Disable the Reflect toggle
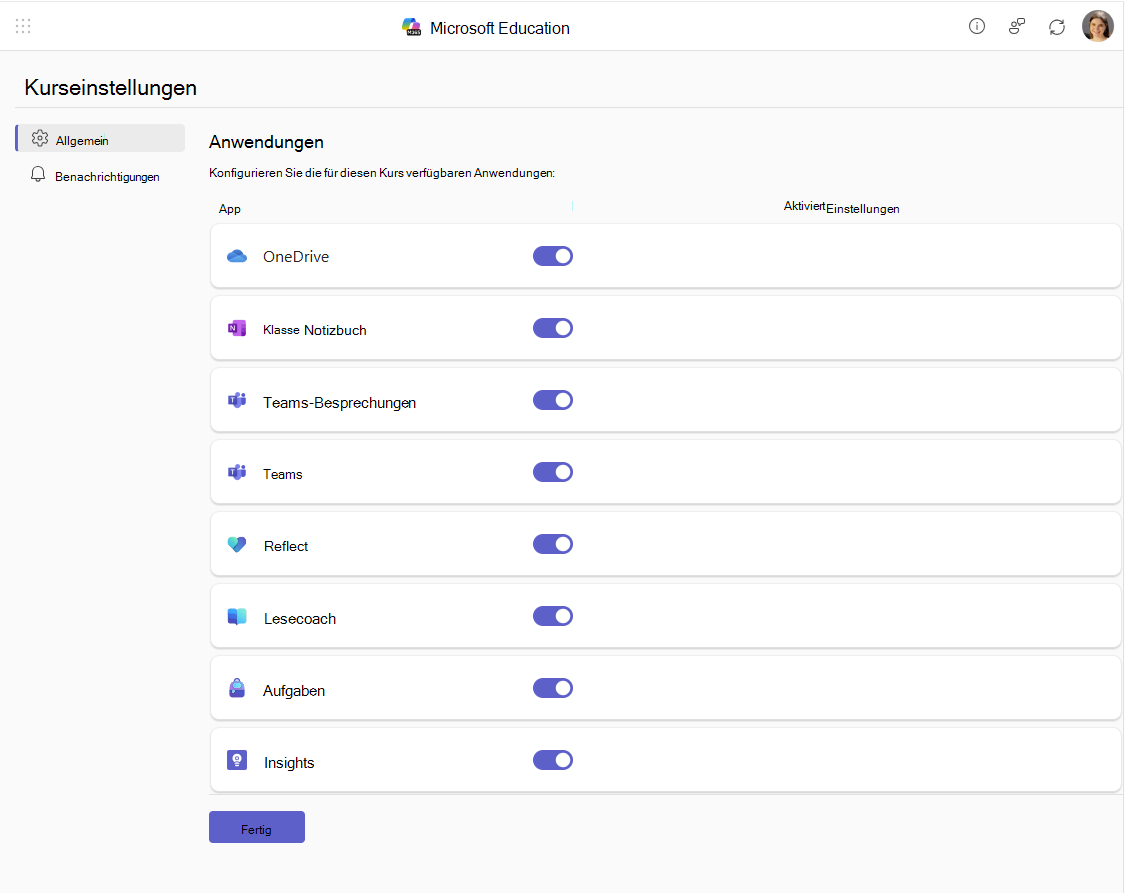This screenshot has height=893, width=1128. click(552, 544)
